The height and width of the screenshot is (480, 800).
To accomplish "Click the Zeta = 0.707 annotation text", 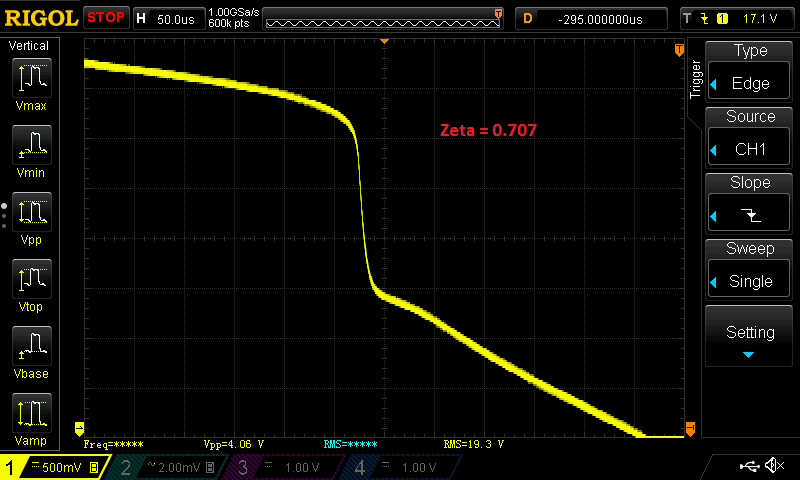I will point(488,130).
